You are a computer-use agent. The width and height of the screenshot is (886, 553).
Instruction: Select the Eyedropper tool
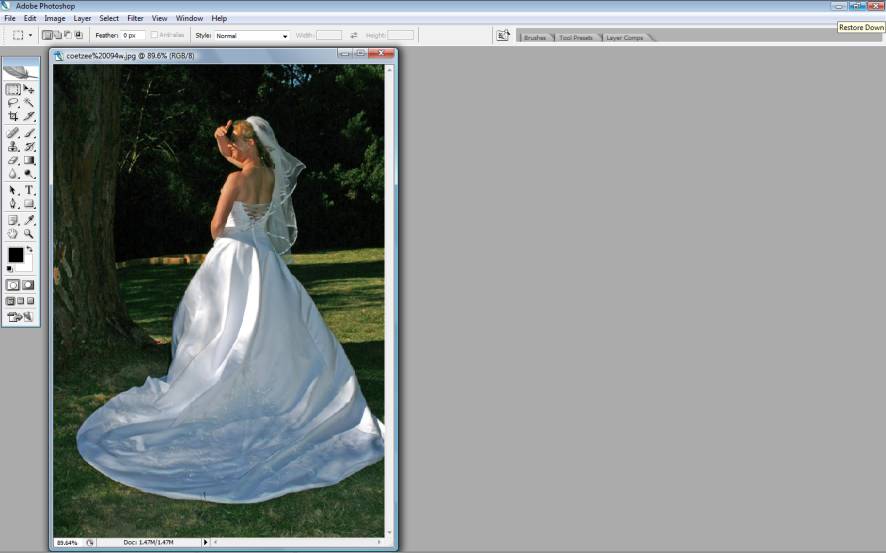[x=29, y=220]
